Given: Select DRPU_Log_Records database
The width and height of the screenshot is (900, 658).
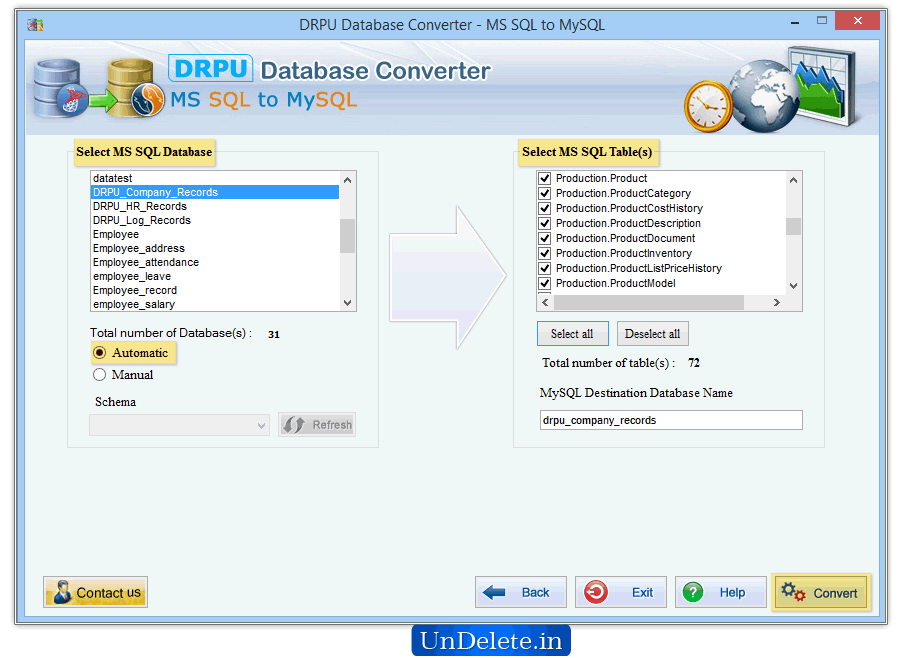Looking at the screenshot, I should coord(215,220).
